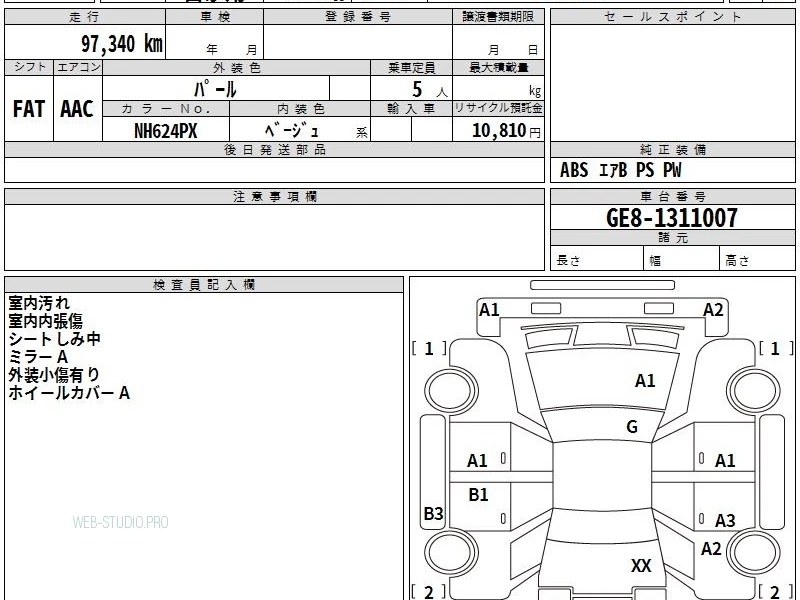
Task: Select equipment text ABS エアB PS PW
Action: [x=620, y=170]
